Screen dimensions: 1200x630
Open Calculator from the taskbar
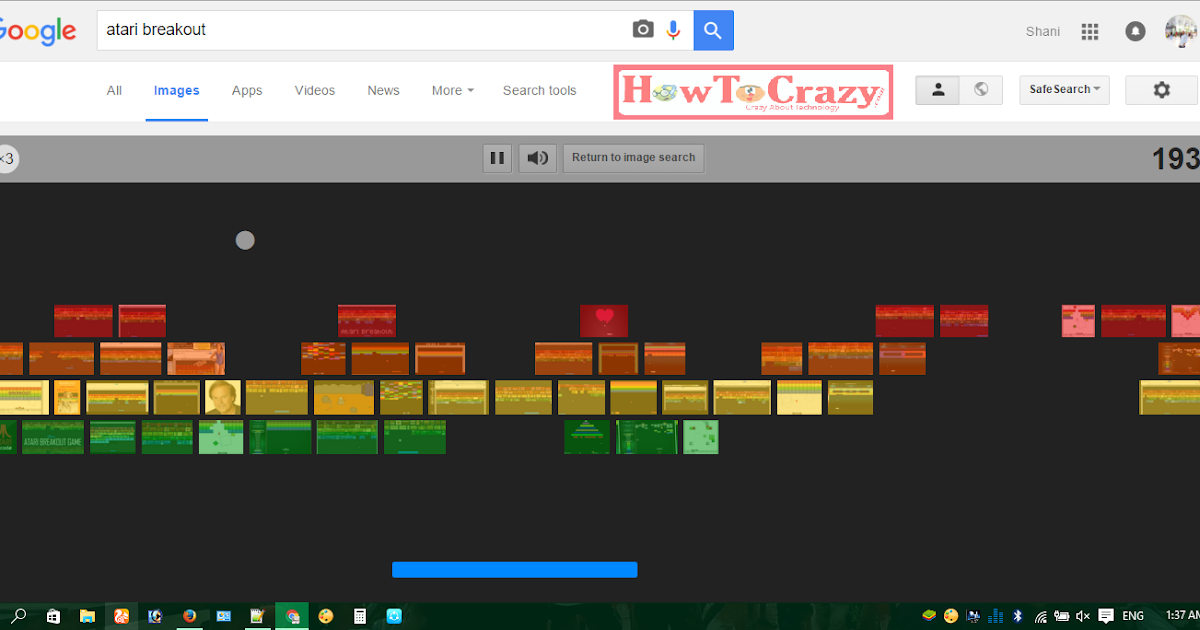point(360,616)
